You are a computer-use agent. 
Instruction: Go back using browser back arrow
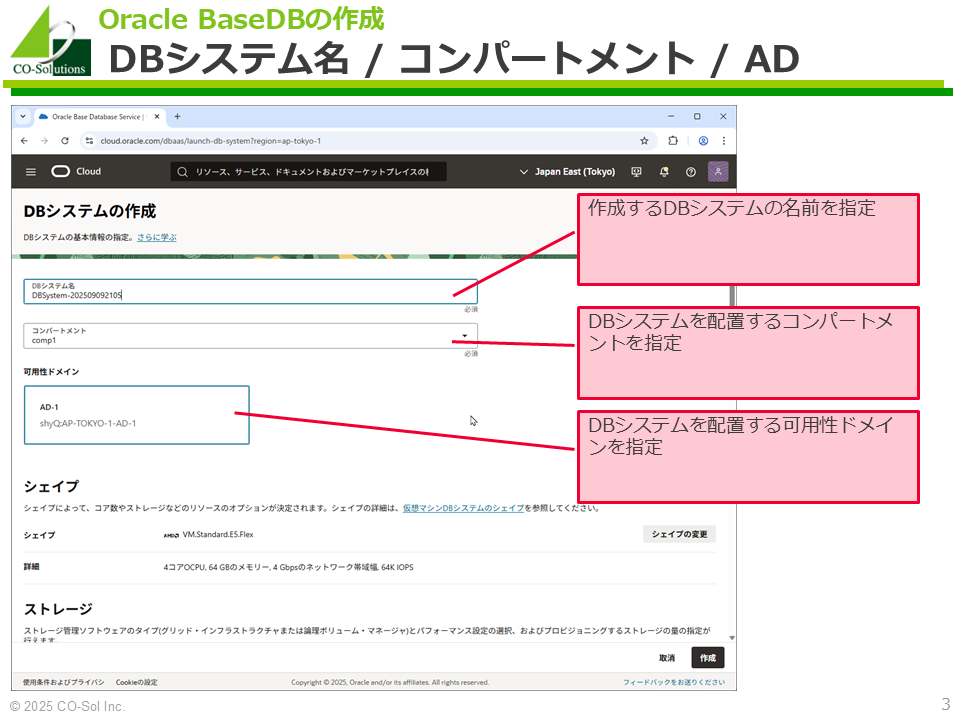24,141
